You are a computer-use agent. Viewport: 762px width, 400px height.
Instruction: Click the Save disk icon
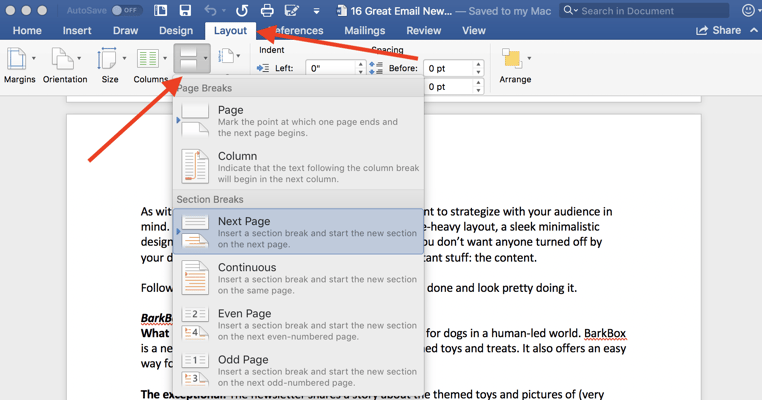pyautogui.click(x=185, y=10)
